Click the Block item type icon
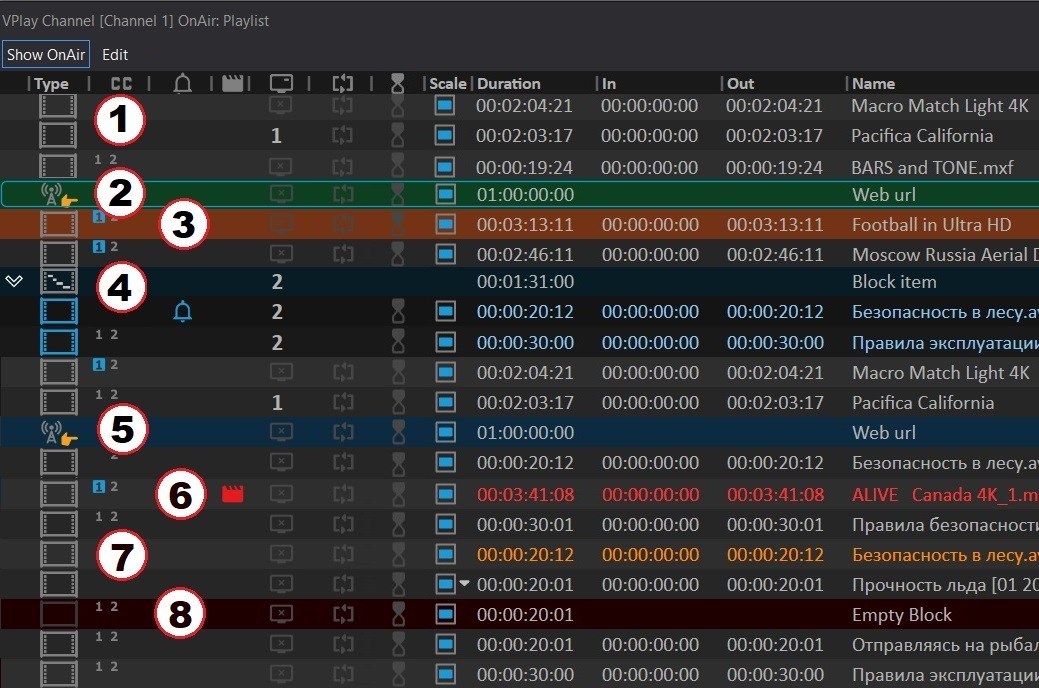The width and height of the screenshot is (1039, 688). (58, 282)
